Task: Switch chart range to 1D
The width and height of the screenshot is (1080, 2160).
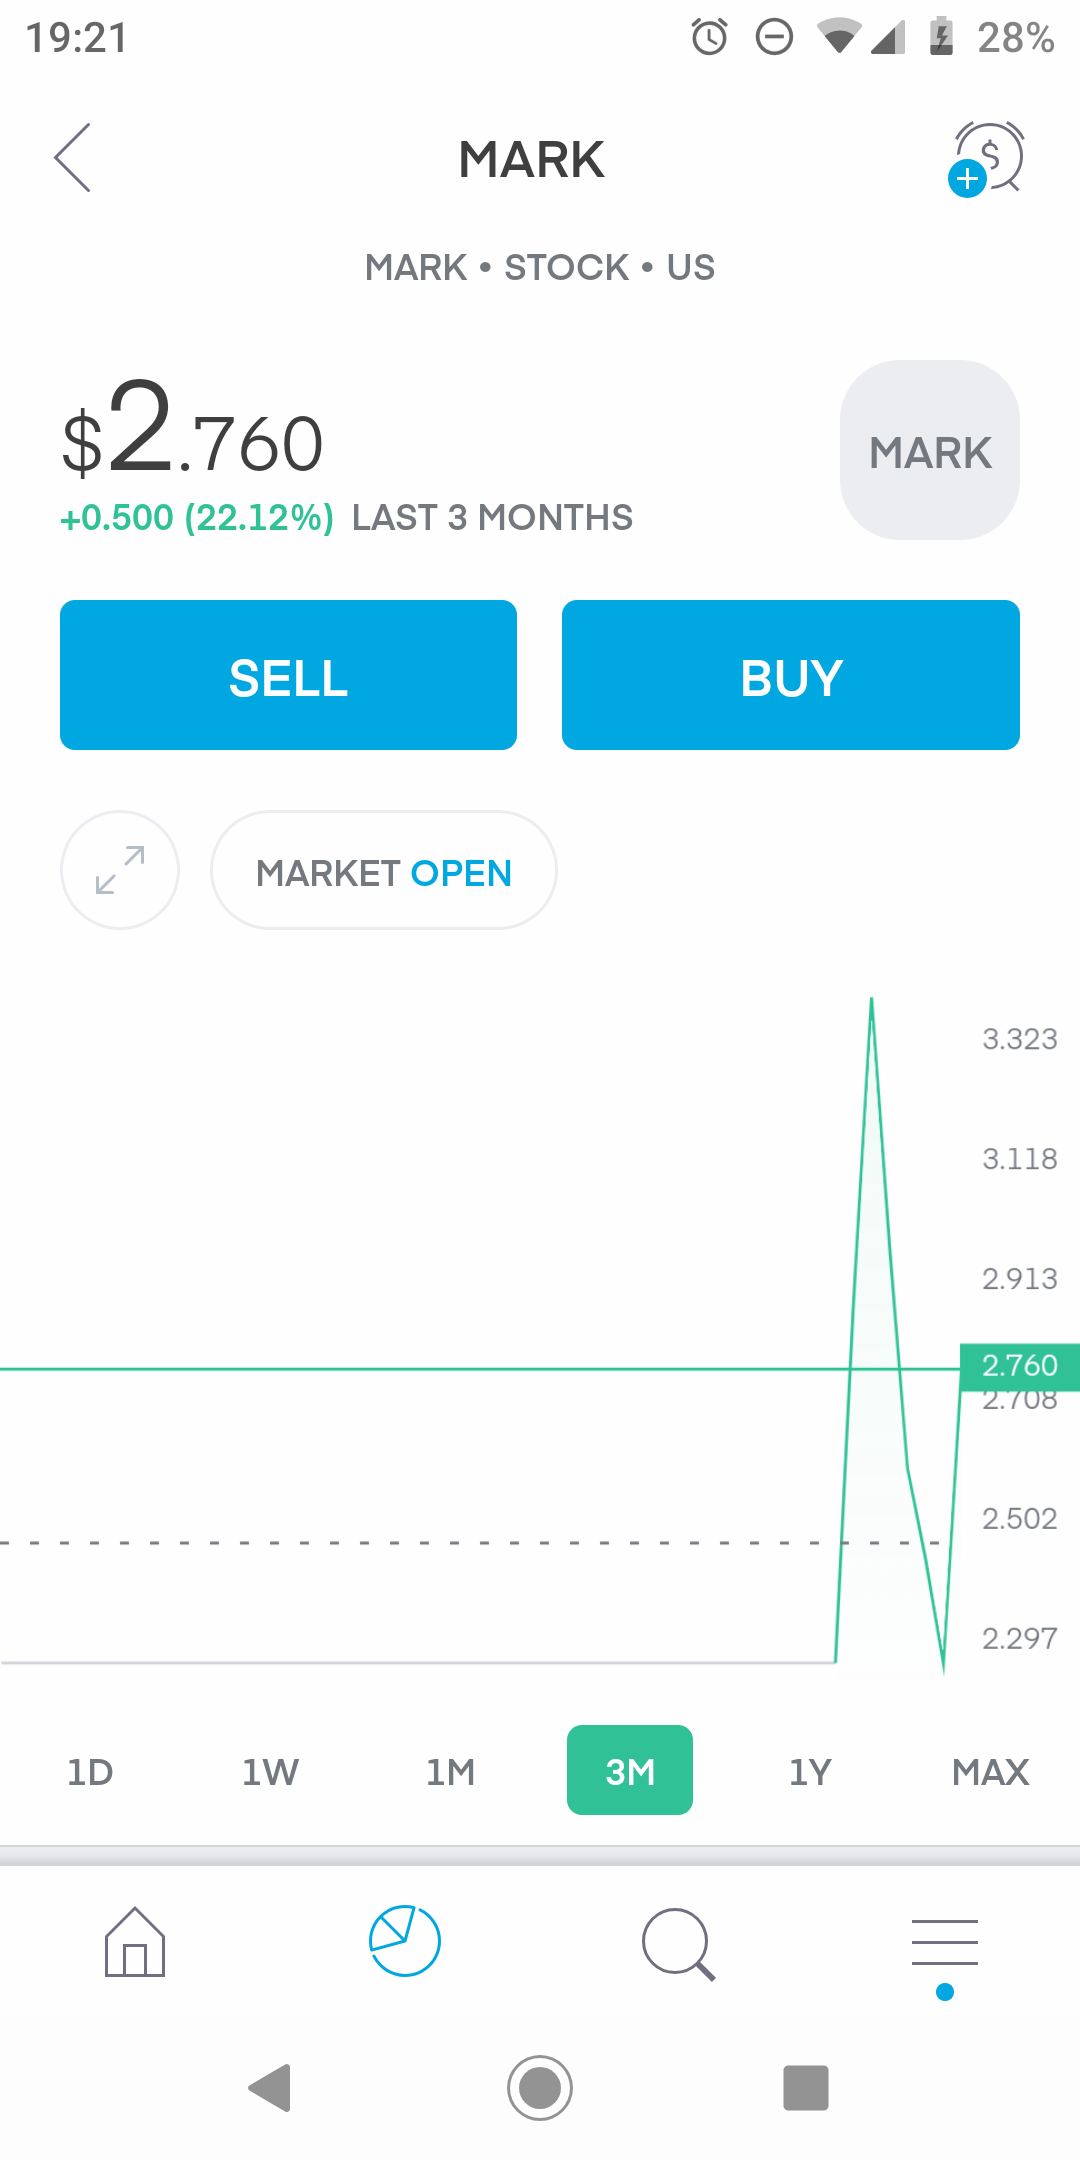Action: point(90,1772)
